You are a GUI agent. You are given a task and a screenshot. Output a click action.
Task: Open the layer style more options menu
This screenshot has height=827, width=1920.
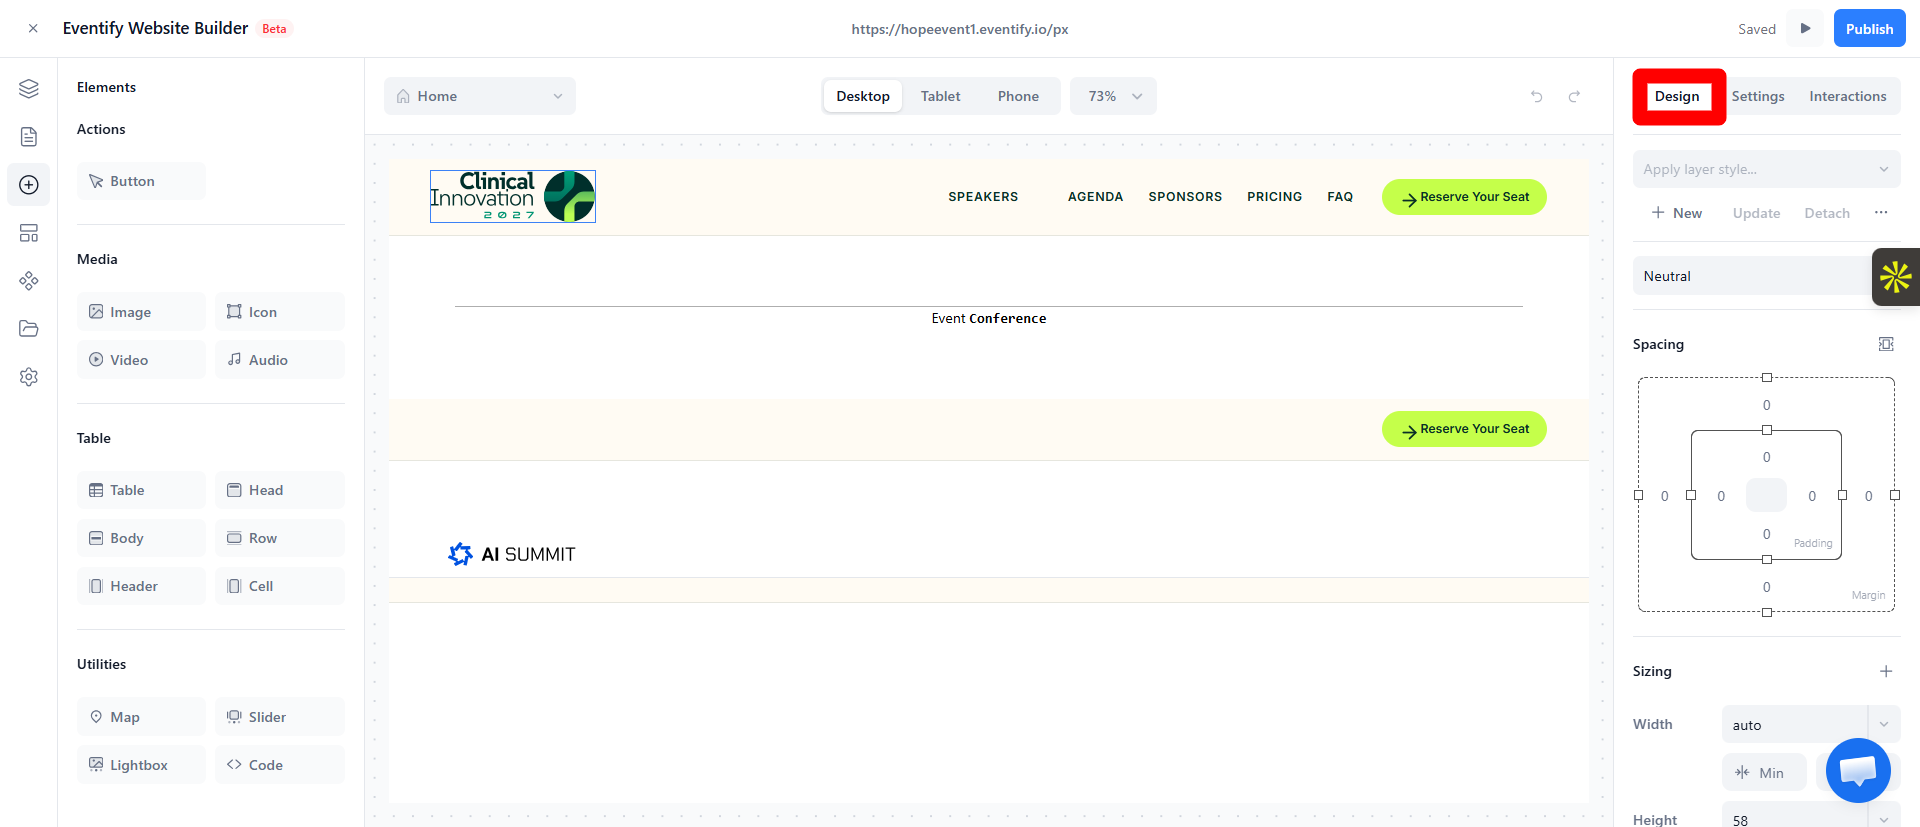coord(1881,213)
